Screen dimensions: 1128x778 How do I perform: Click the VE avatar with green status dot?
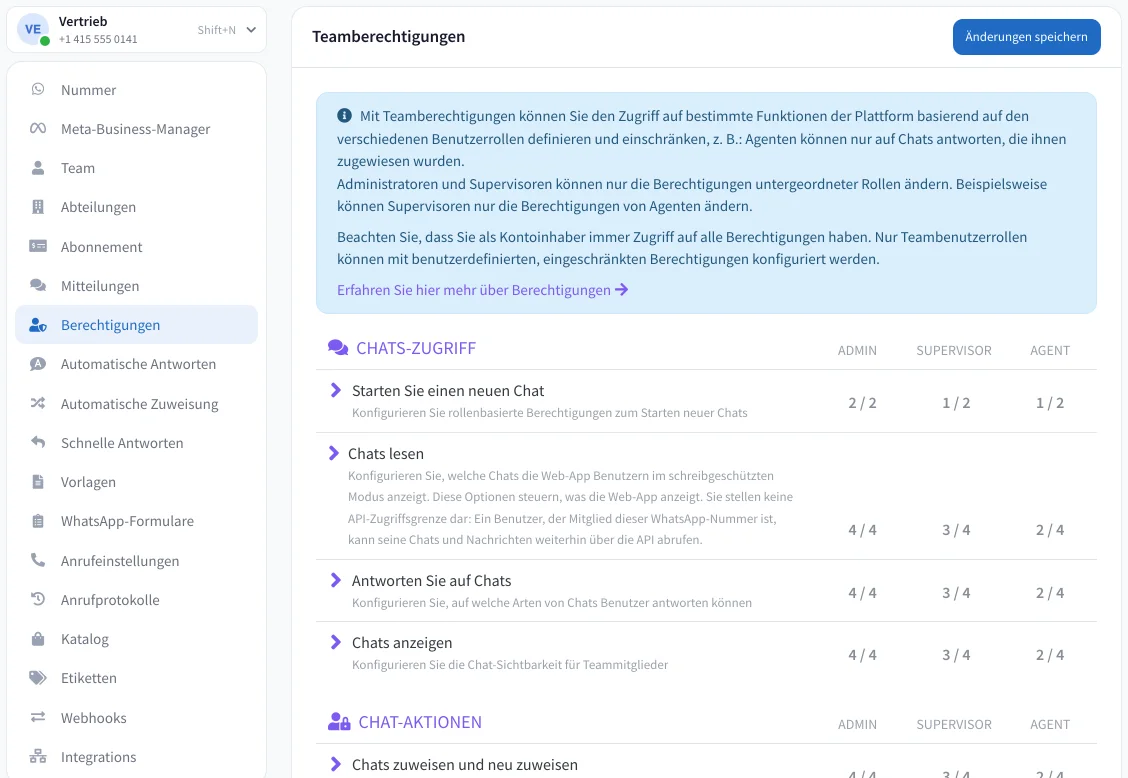point(33,30)
